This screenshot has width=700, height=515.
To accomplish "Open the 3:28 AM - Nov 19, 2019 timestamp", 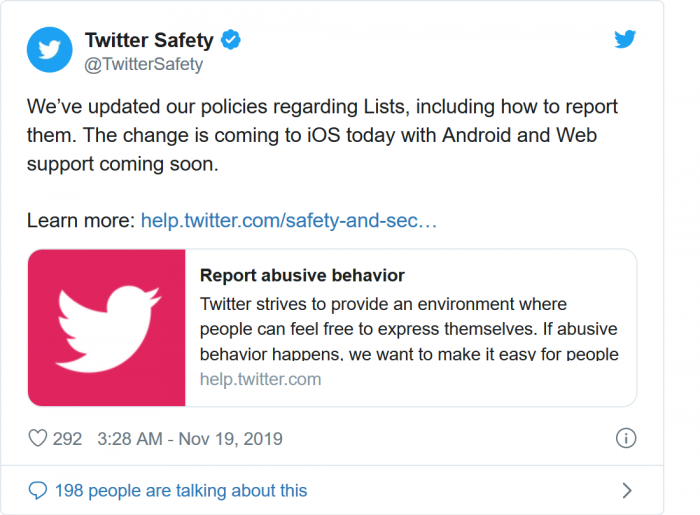I will [x=190, y=438].
